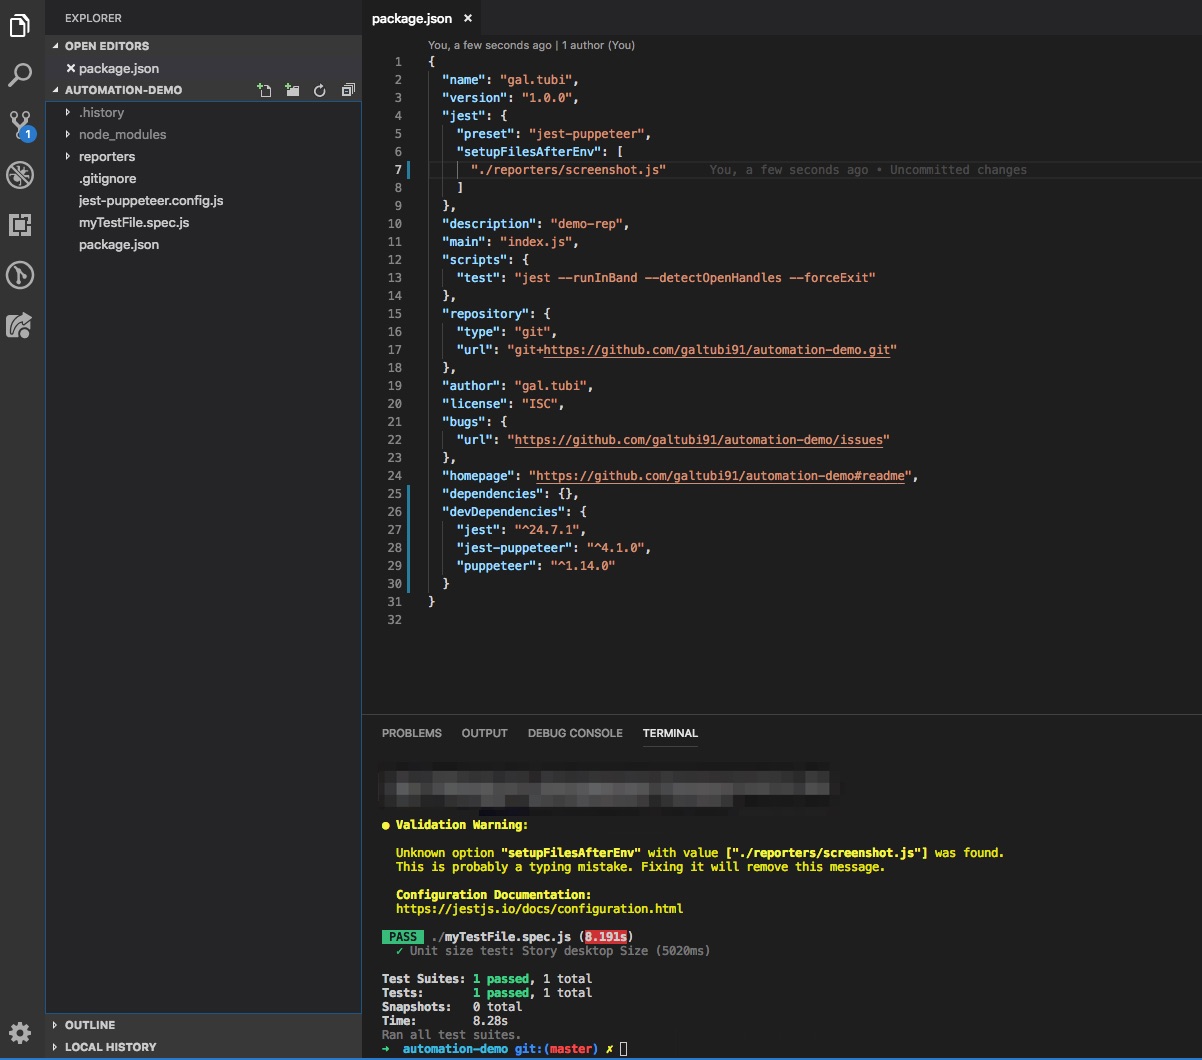The image size is (1202, 1060).
Task: Click the Validation Warning text in terminal
Action: 461,825
